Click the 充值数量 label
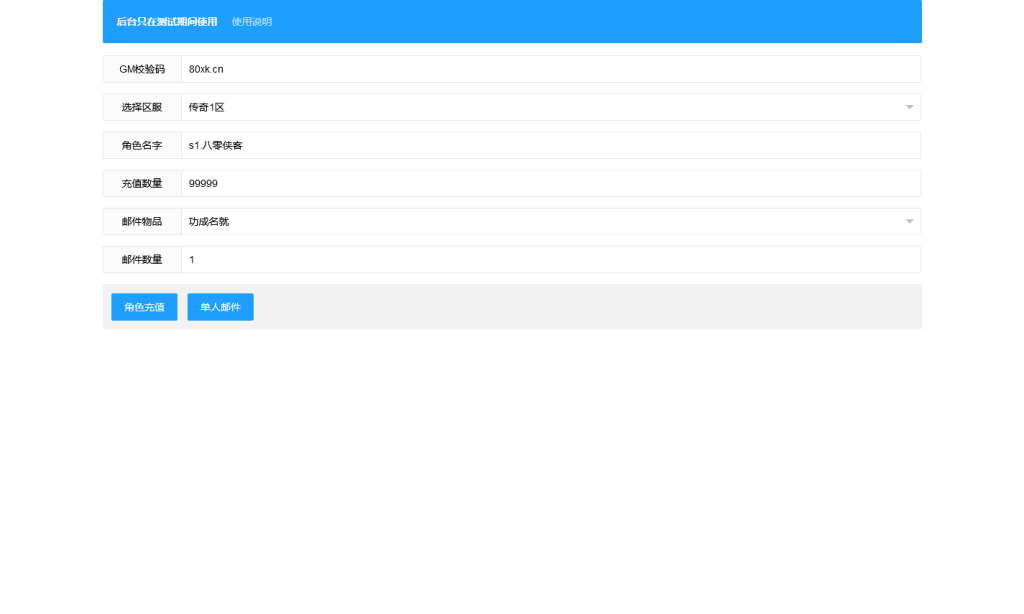 (x=142, y=183)
